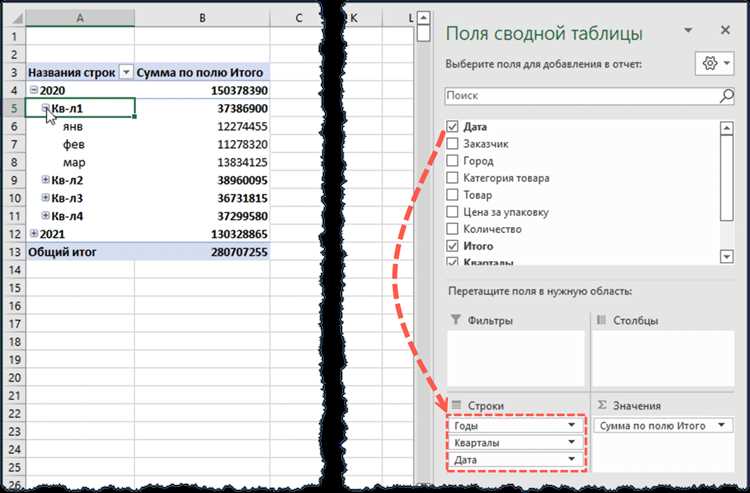Uncheck the Итого field checkbox
This screenshot has width=750, height=493.
(x=452, y=246)
